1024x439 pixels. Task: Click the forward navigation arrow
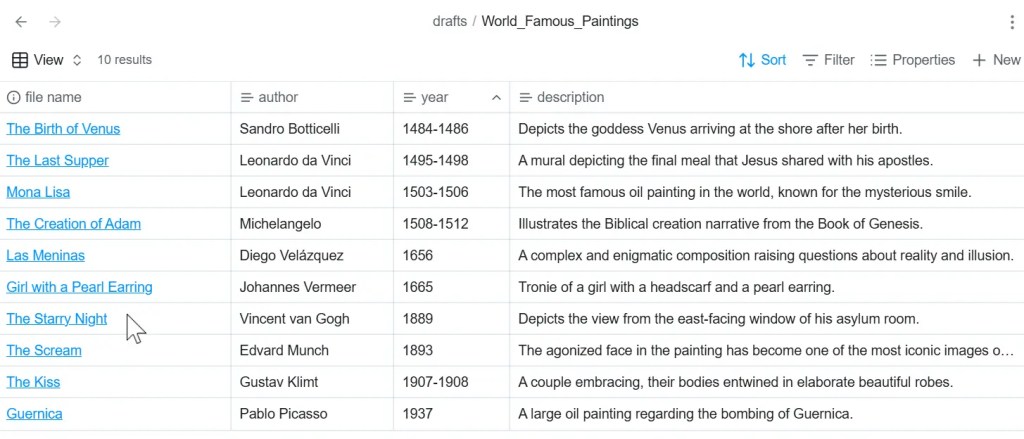click(55, 22)
